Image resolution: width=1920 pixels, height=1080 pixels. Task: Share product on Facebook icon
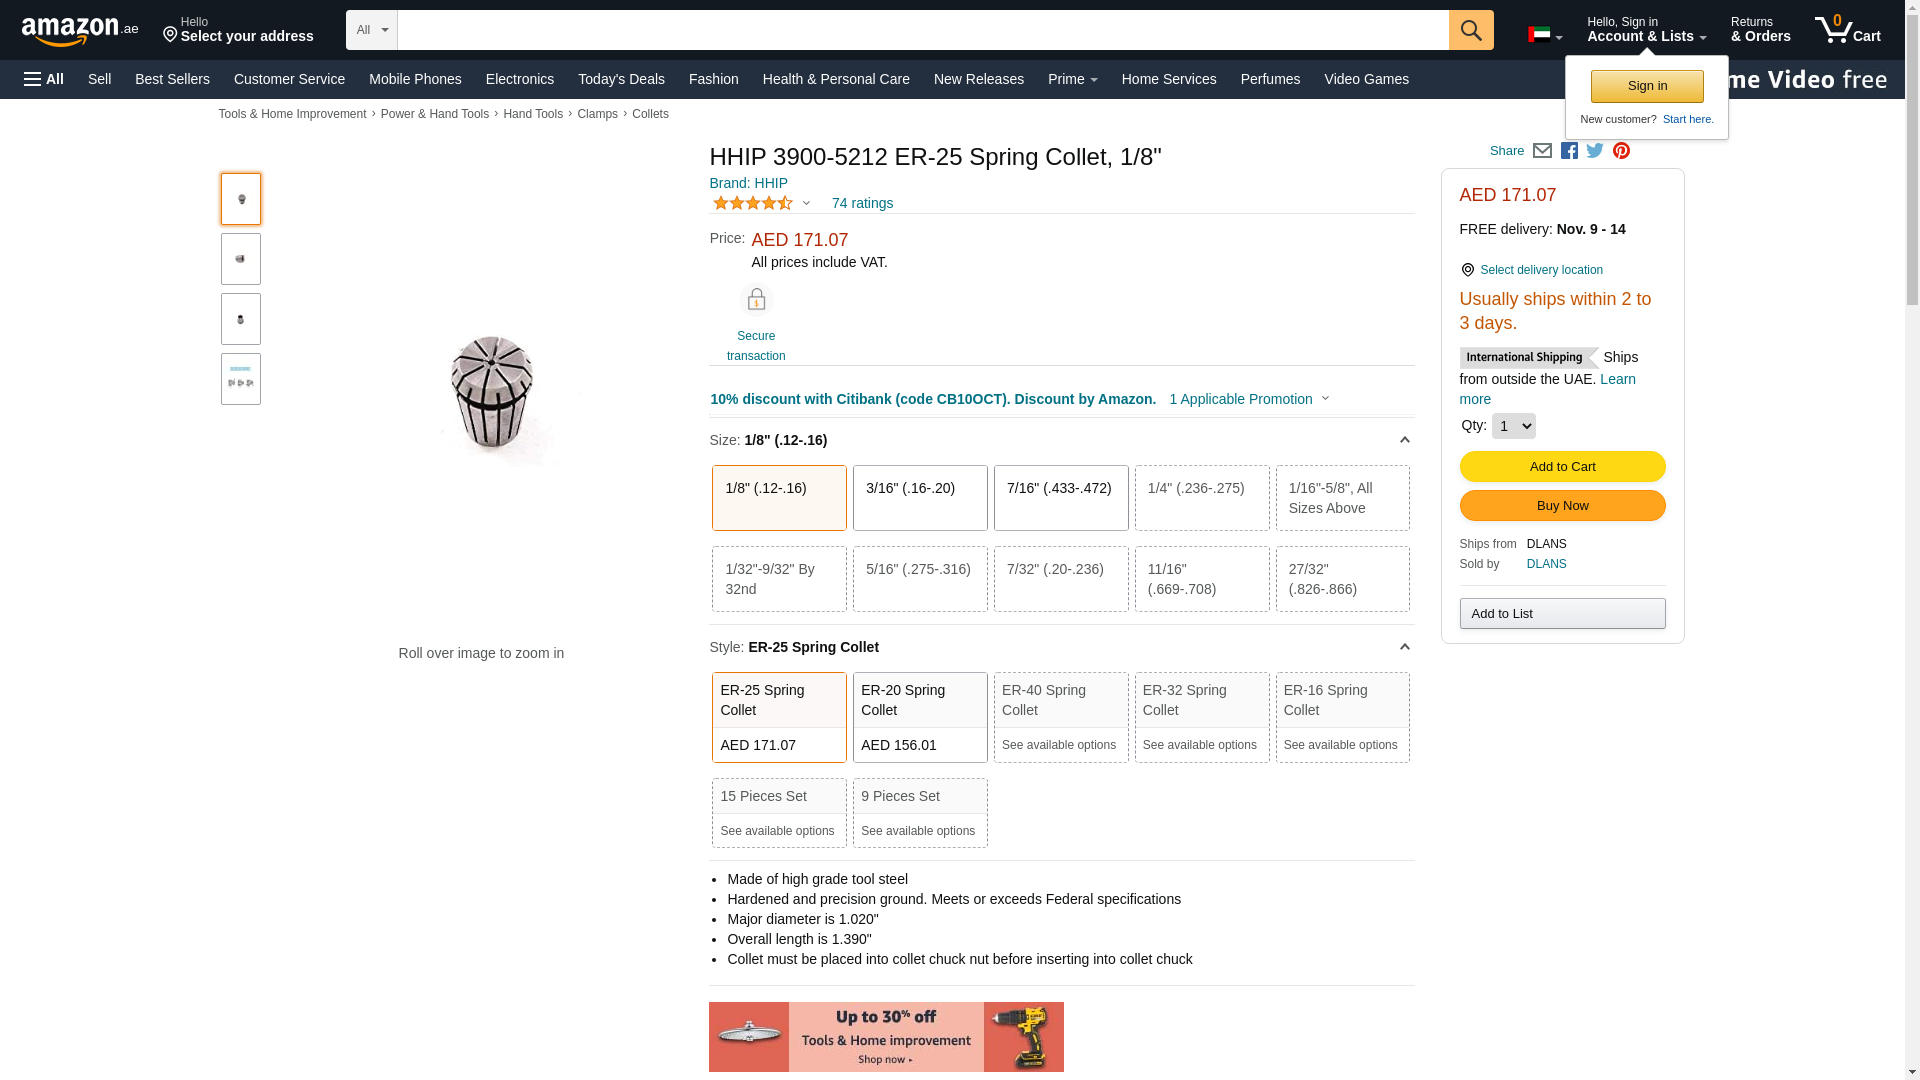(1569, 151)
